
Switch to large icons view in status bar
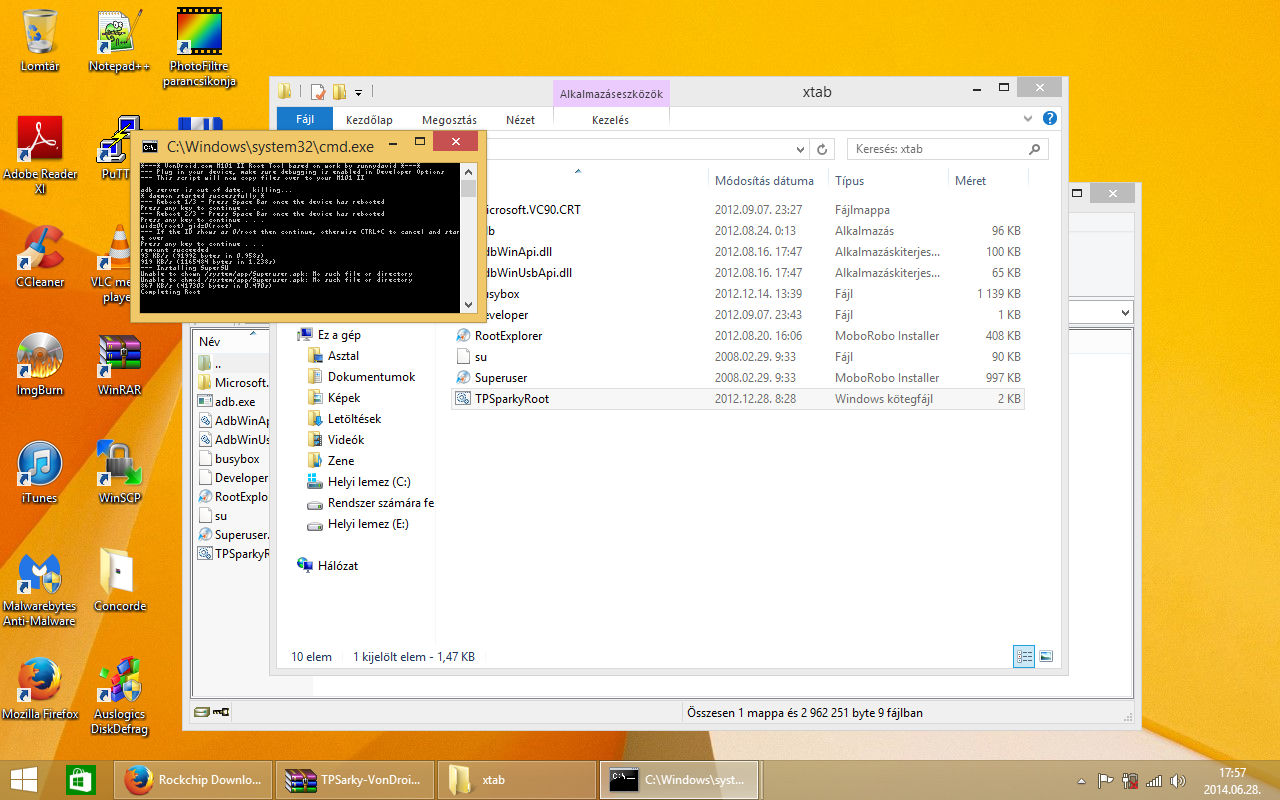[x=1046, y=656]
